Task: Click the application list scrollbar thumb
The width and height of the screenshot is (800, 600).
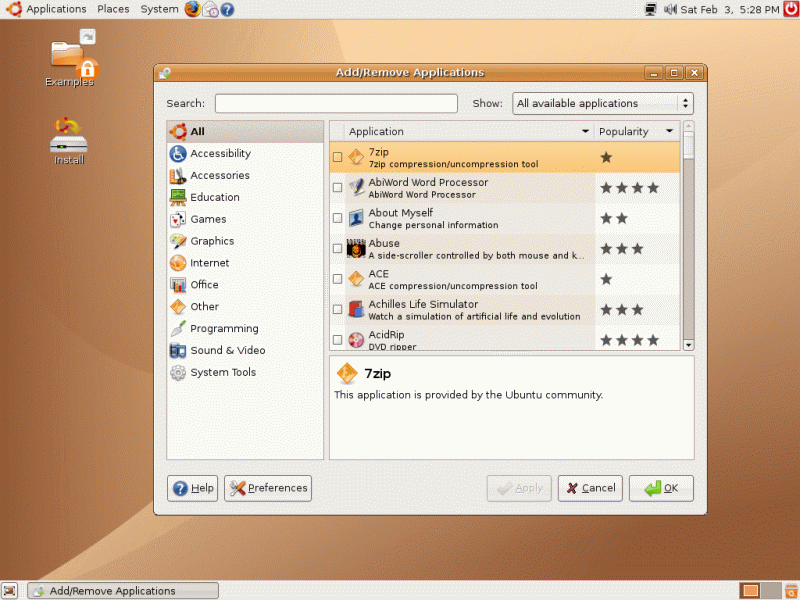Action: (688, 145)
